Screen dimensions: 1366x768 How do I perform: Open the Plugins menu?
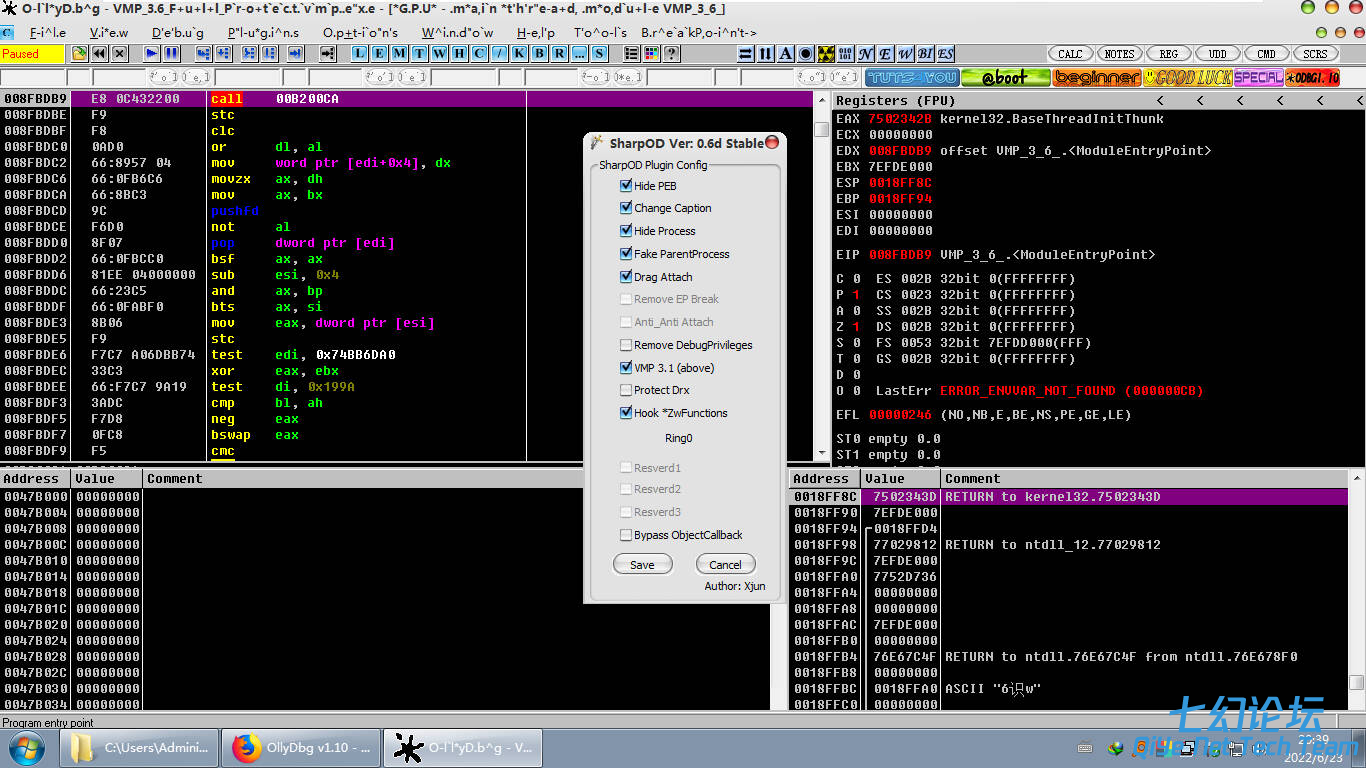[263, 32]
